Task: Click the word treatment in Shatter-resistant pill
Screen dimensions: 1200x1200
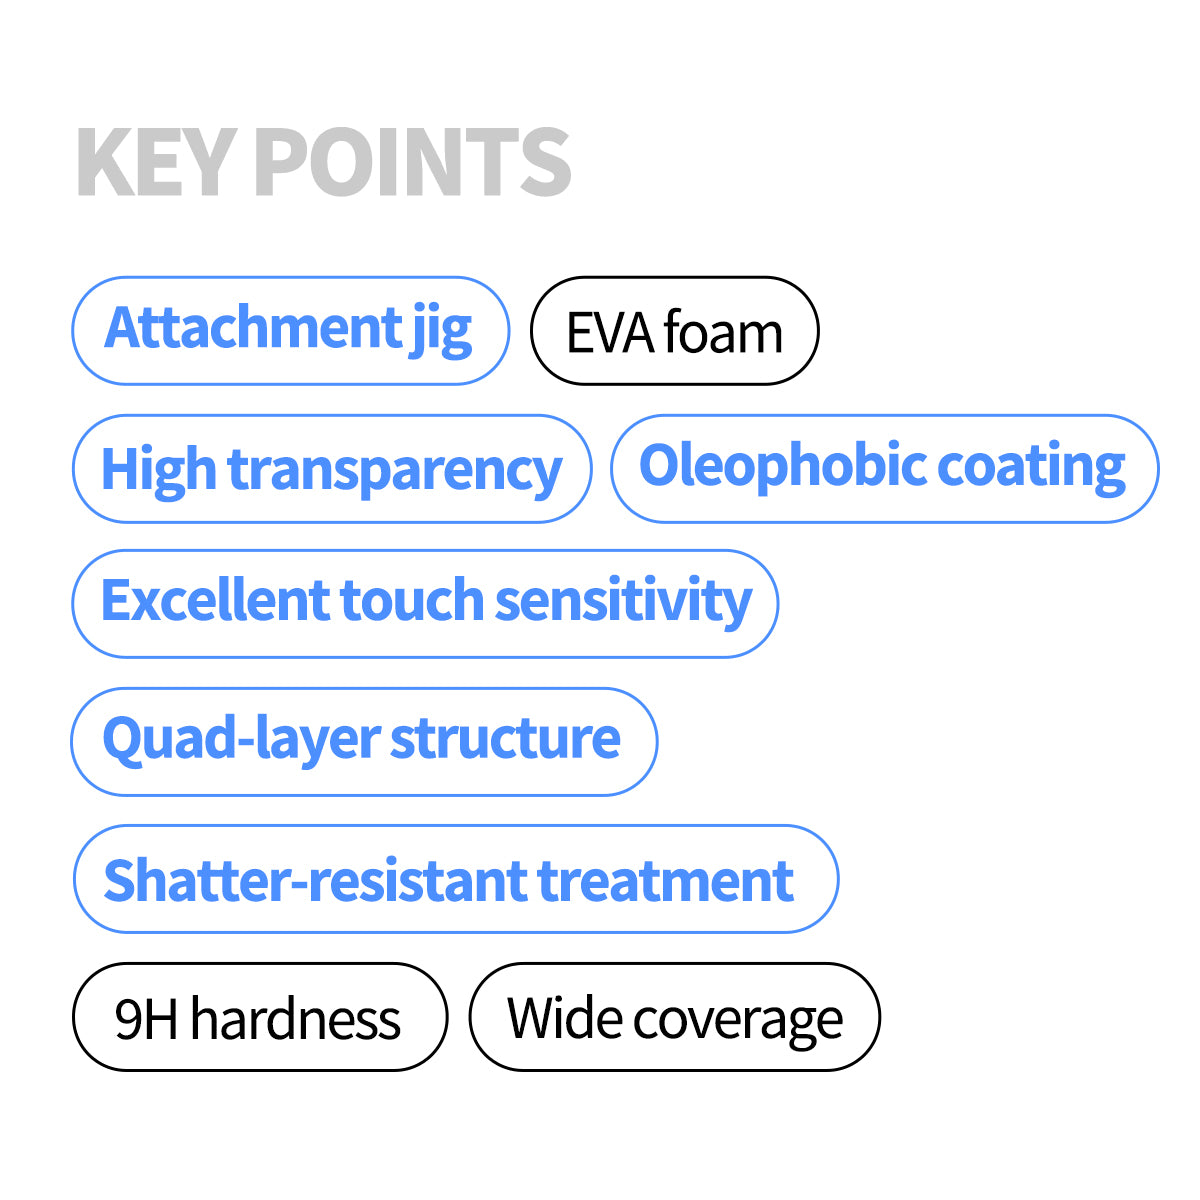Action: (666, 881)
